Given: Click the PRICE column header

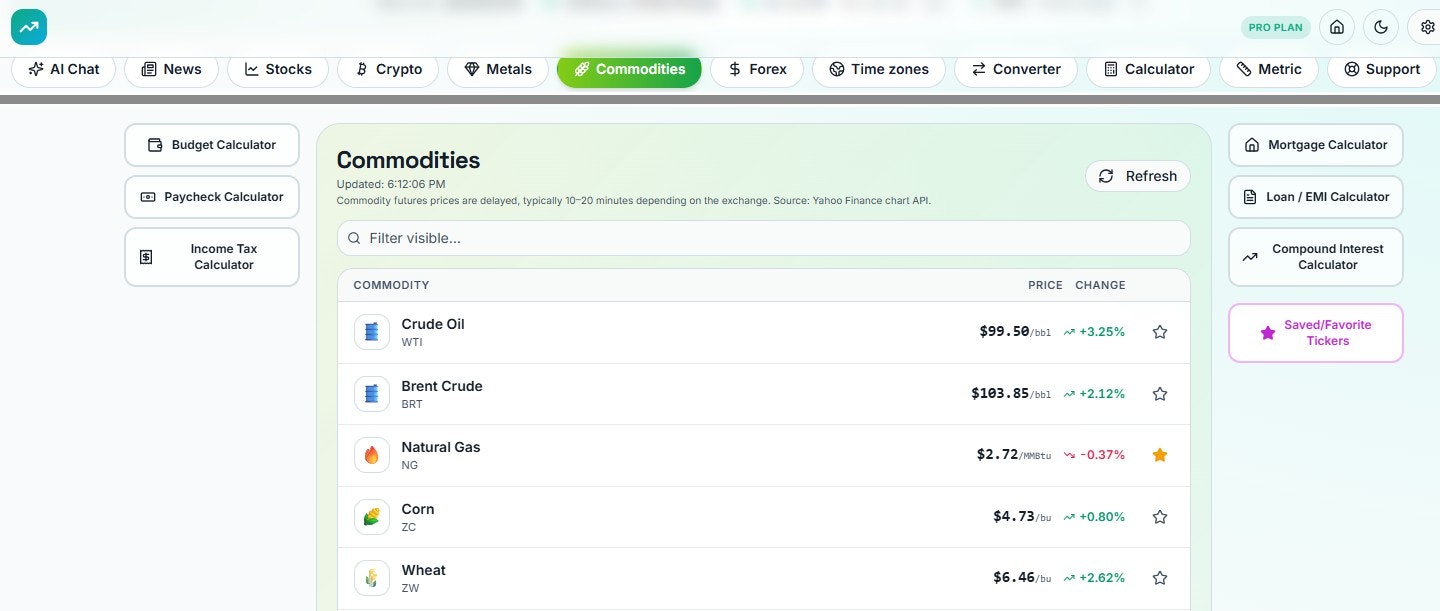Looking at the screenshot, I should click(x=1045, y=285).
